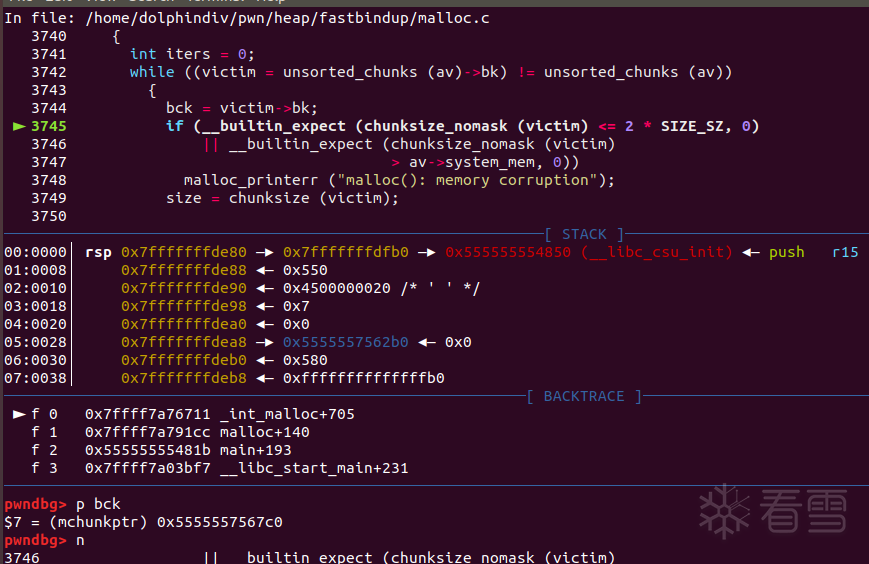869x564 pixels.
Task: Click the rsp register label
Action: pyautogui.click(x=99, y=252)
